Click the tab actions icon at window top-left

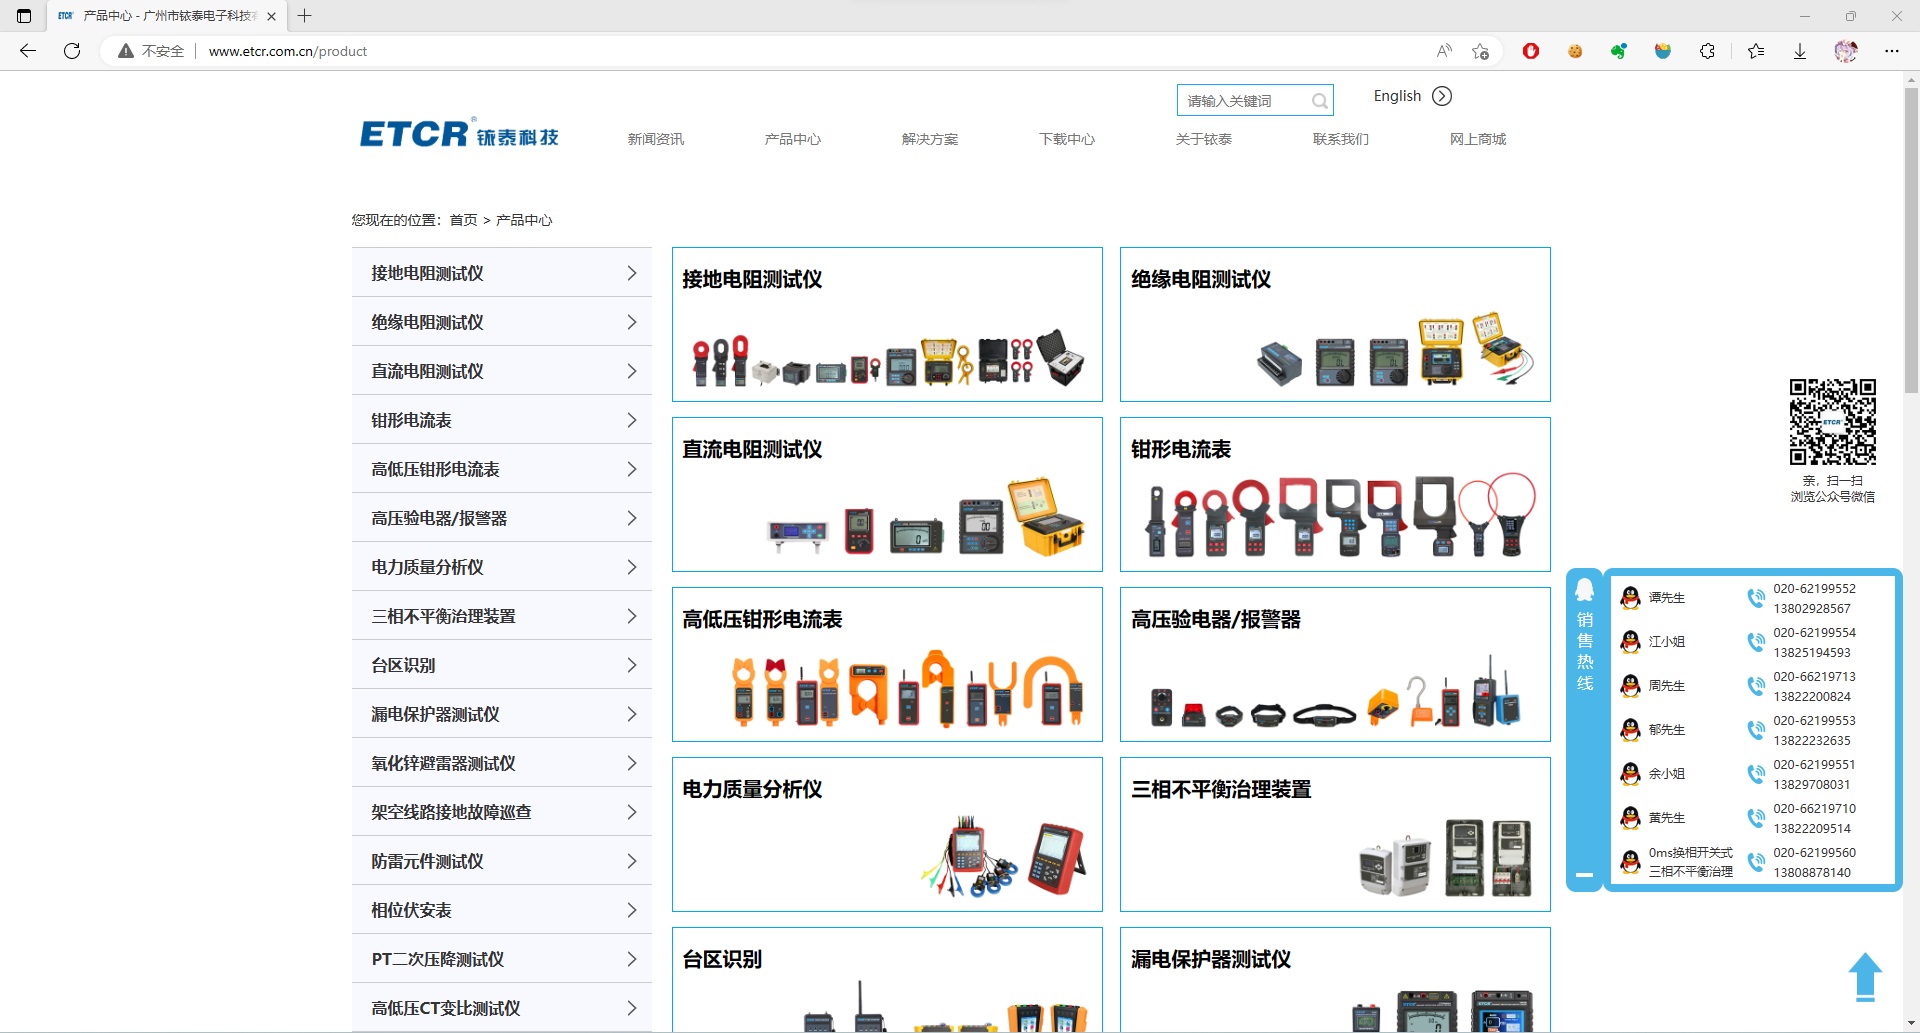pos(24,16)
